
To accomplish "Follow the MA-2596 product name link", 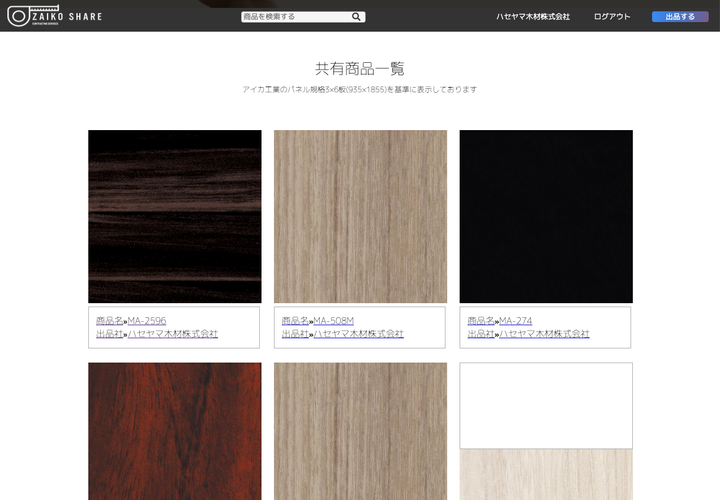I will tap(147, 320).
